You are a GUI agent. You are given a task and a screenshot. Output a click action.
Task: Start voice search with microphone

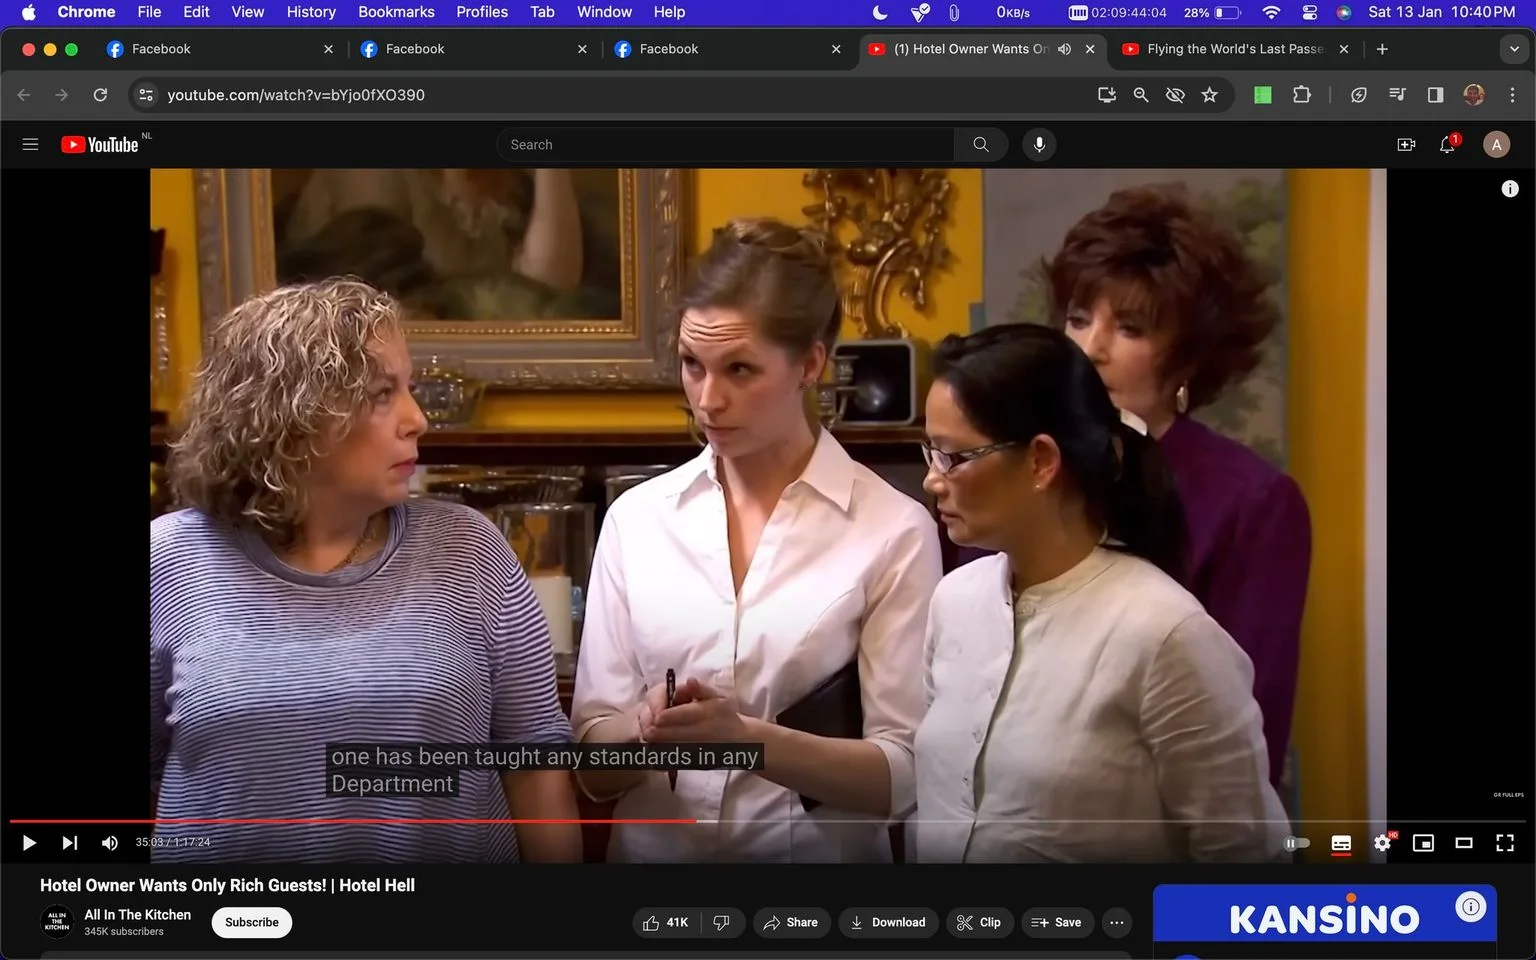point(1039,145)
